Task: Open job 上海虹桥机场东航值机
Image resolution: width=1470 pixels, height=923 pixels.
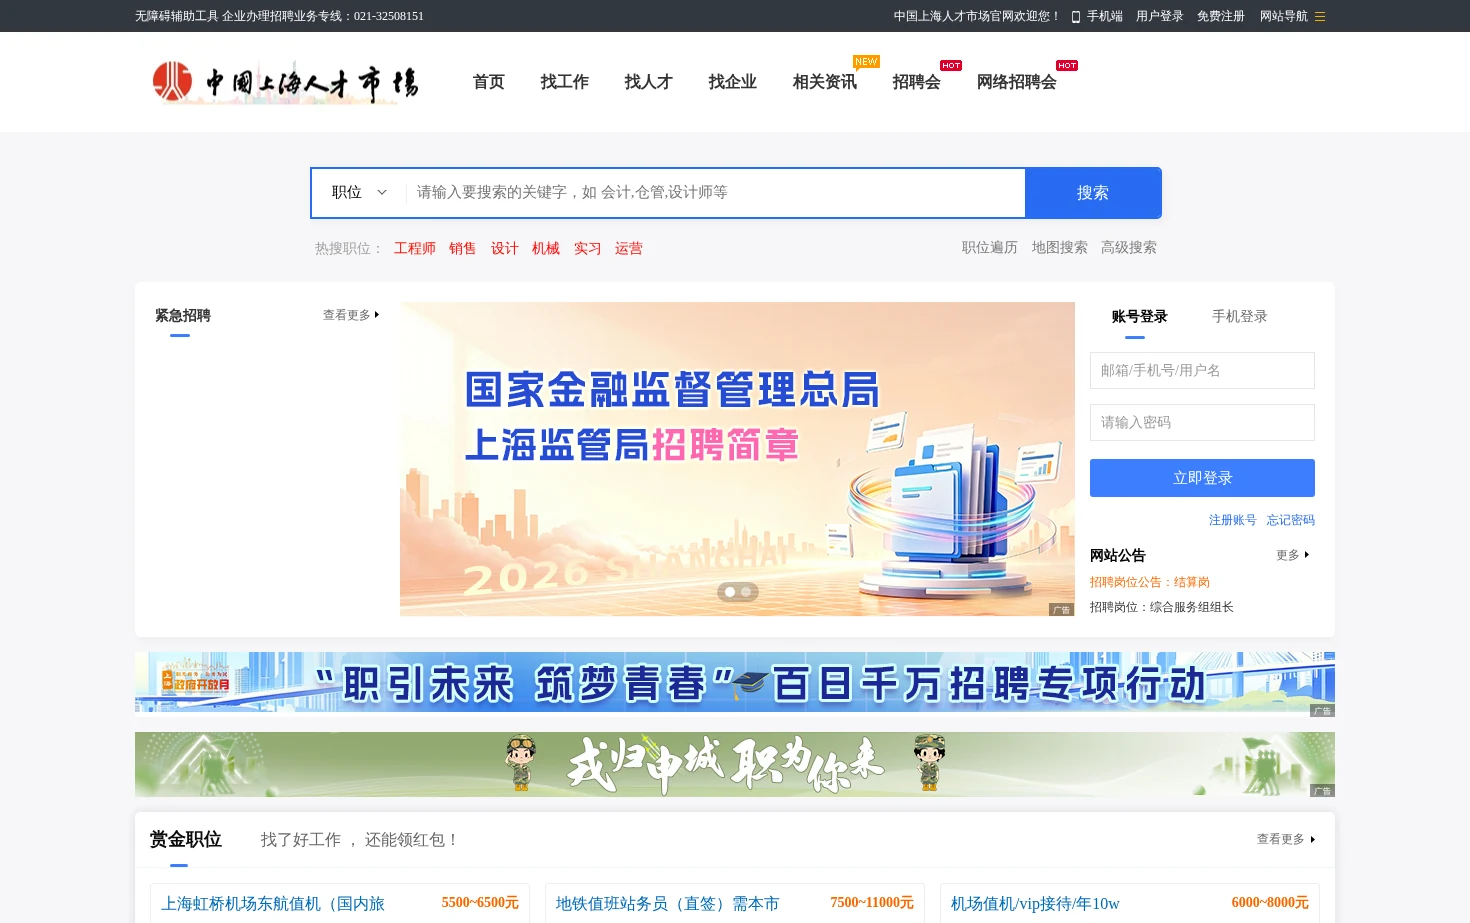Action: point(273,903)
